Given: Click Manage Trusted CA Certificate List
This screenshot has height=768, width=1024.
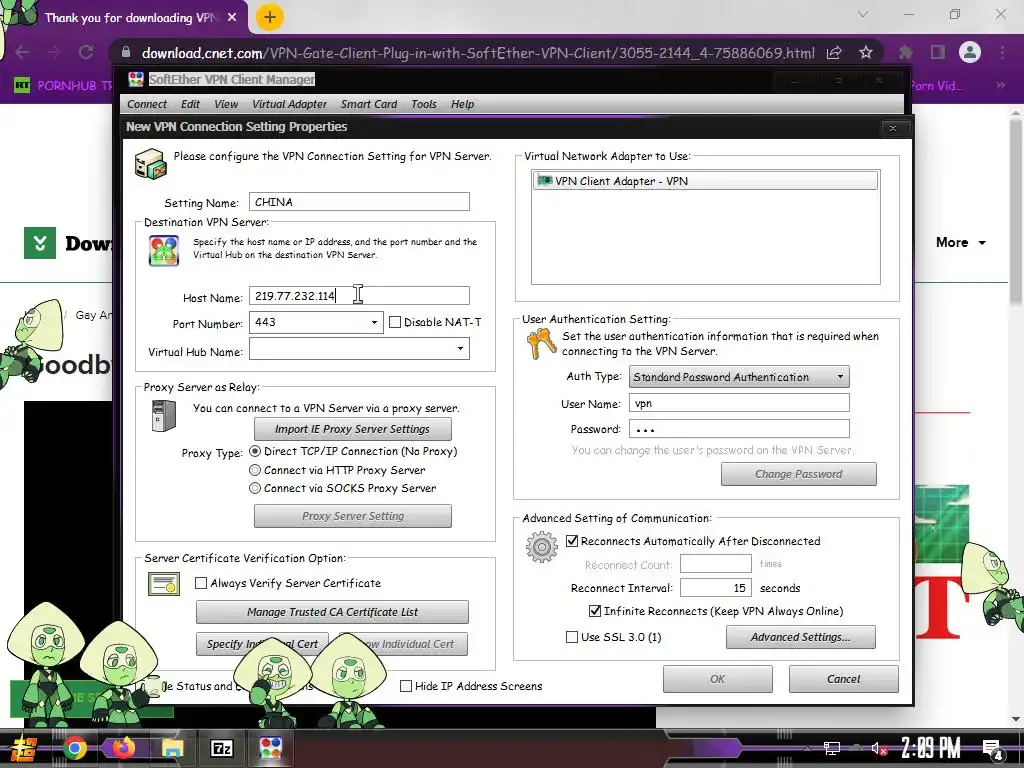Looking at the screenshot, I should pyautogui.click(x=332, y=612).
